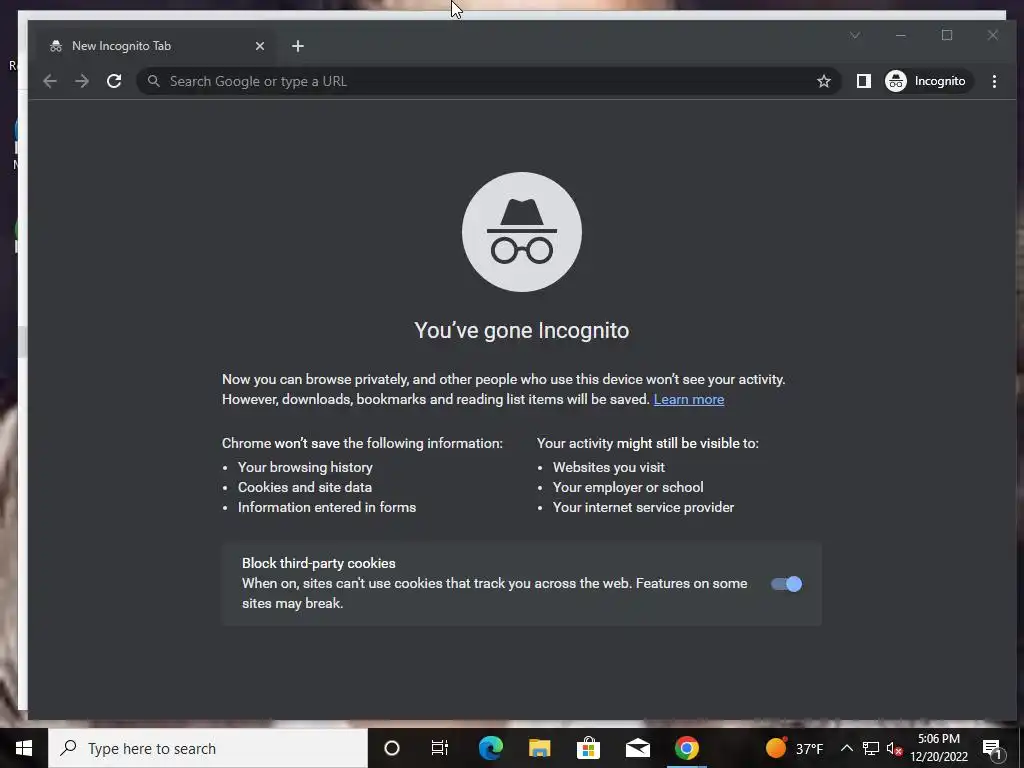Image resolution: width=1024 pixels, height=768 pixels.
Task: Reload the page with the refresh icon
Action: 114,81
